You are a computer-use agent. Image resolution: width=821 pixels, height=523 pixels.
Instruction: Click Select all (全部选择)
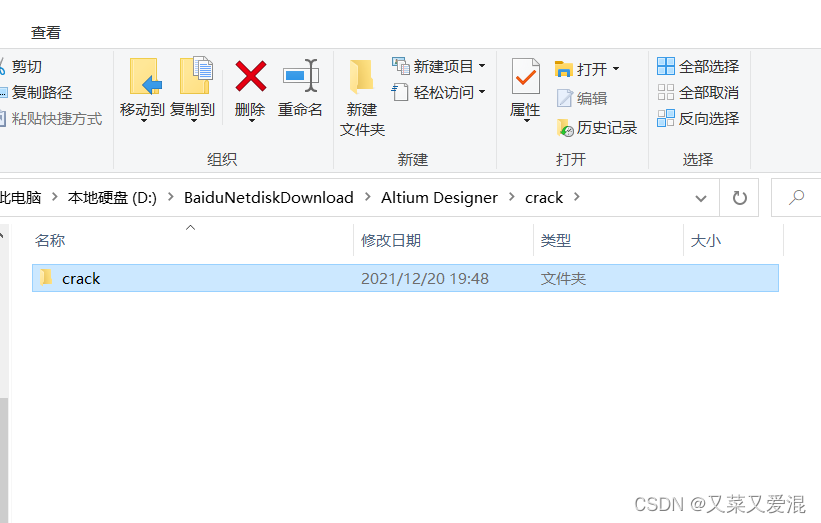pos(698,66)
